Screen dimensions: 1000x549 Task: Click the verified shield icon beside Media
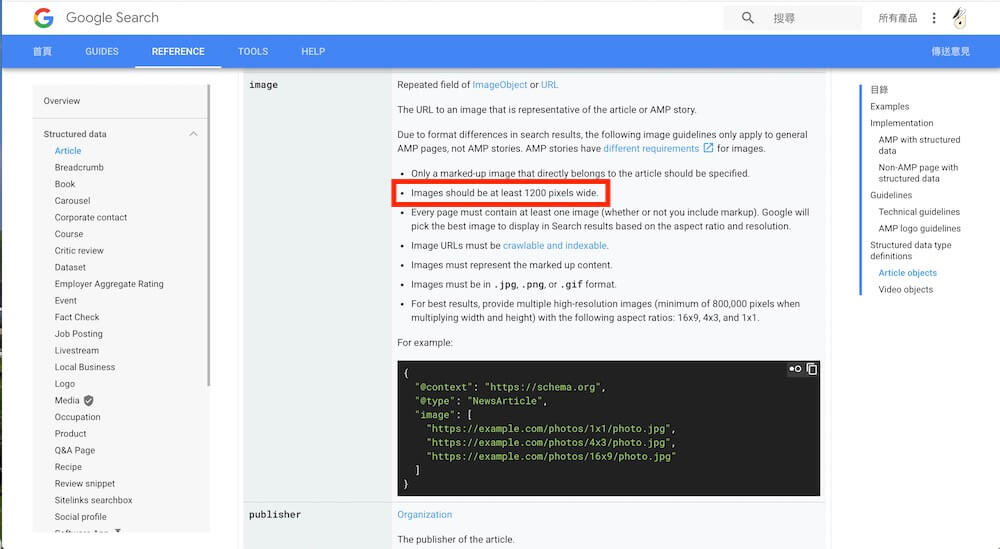89,400
